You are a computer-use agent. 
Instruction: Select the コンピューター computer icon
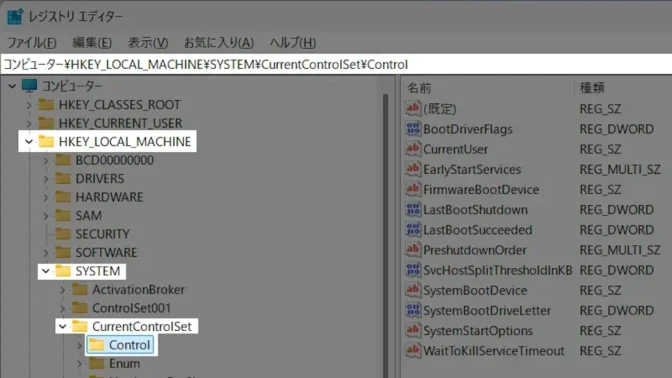click(x=30, y=86)
